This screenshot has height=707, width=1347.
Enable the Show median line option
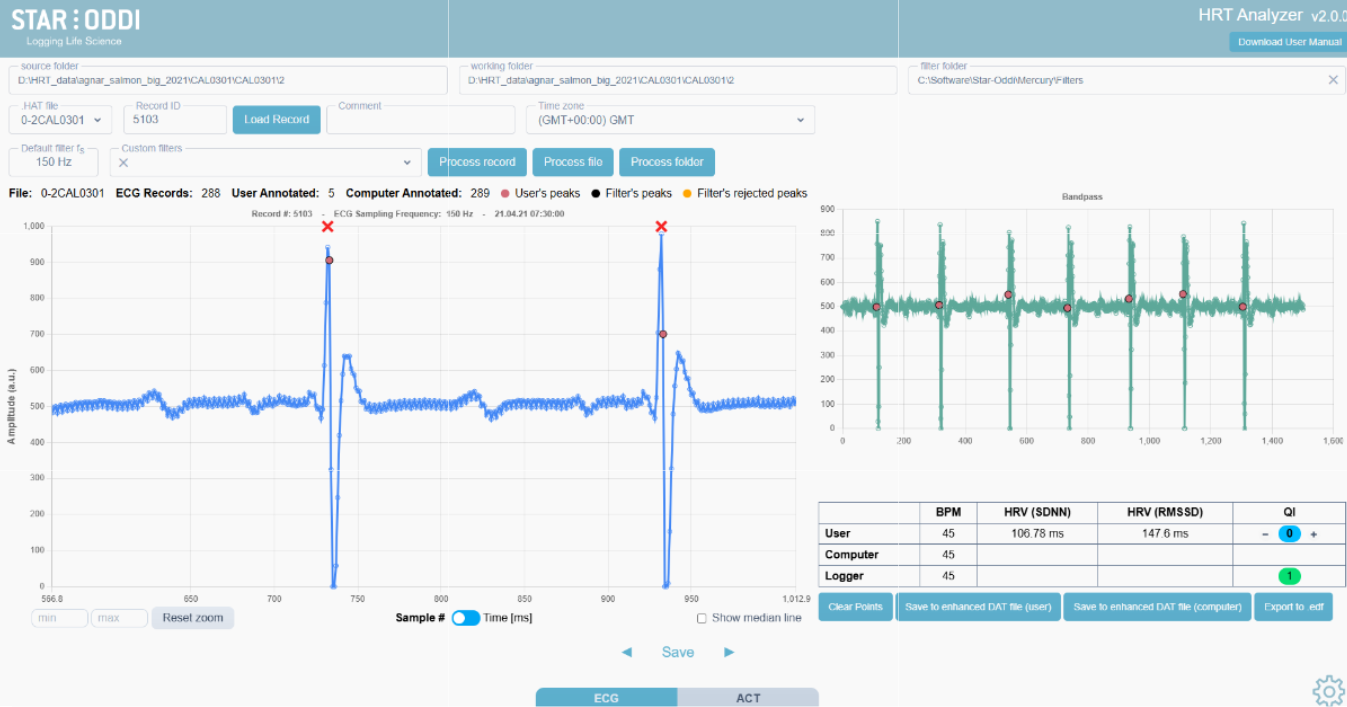tap(700, 618)
